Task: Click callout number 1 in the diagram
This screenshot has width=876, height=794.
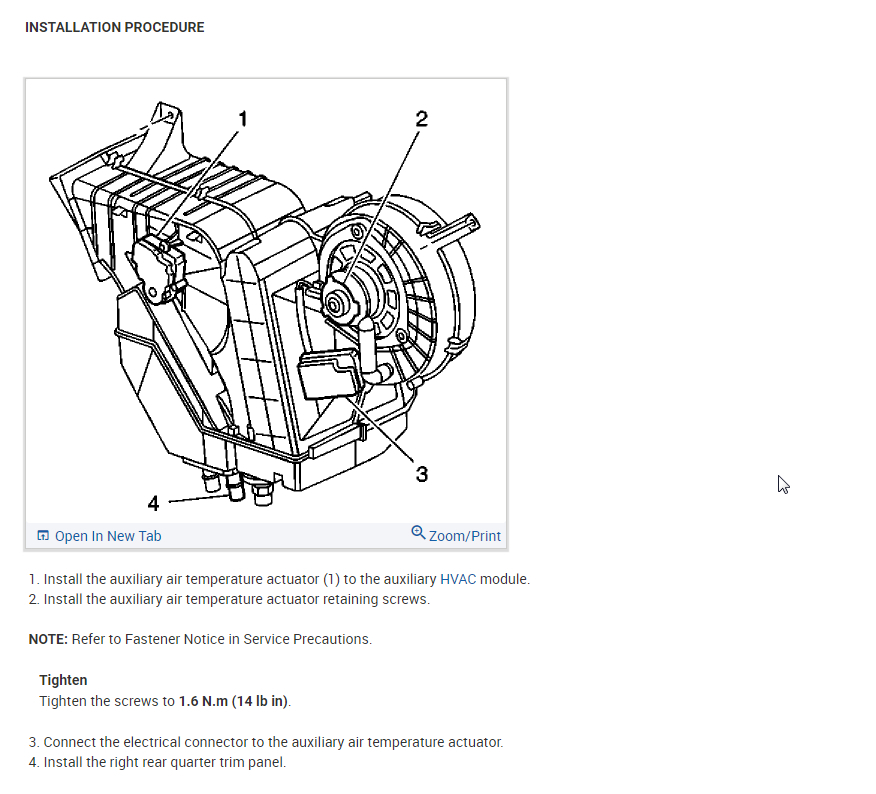Action: point(242,118)
